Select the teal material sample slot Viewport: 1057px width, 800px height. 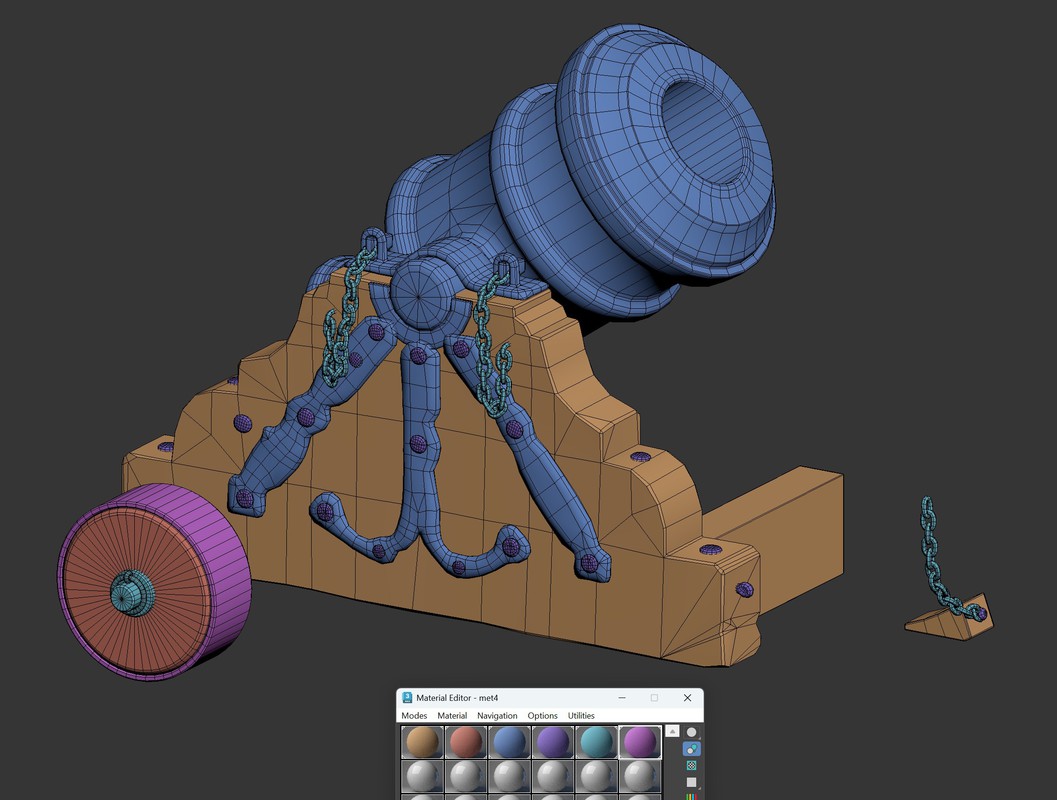tap(596, 741)
